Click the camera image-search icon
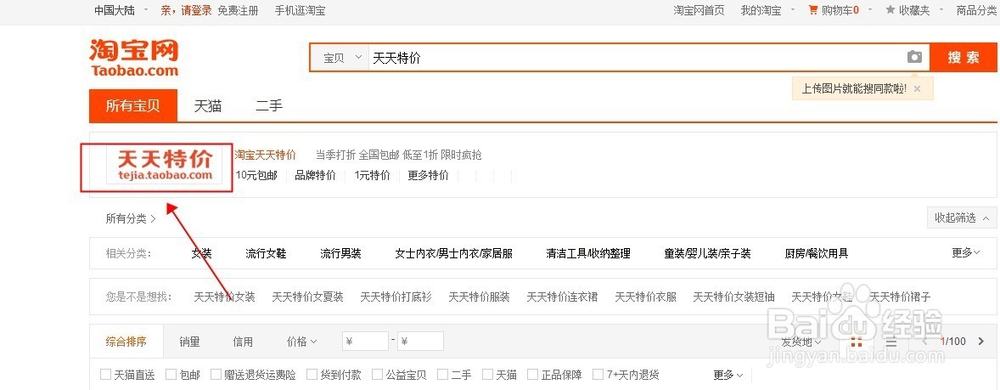 [x=915, y=57]
